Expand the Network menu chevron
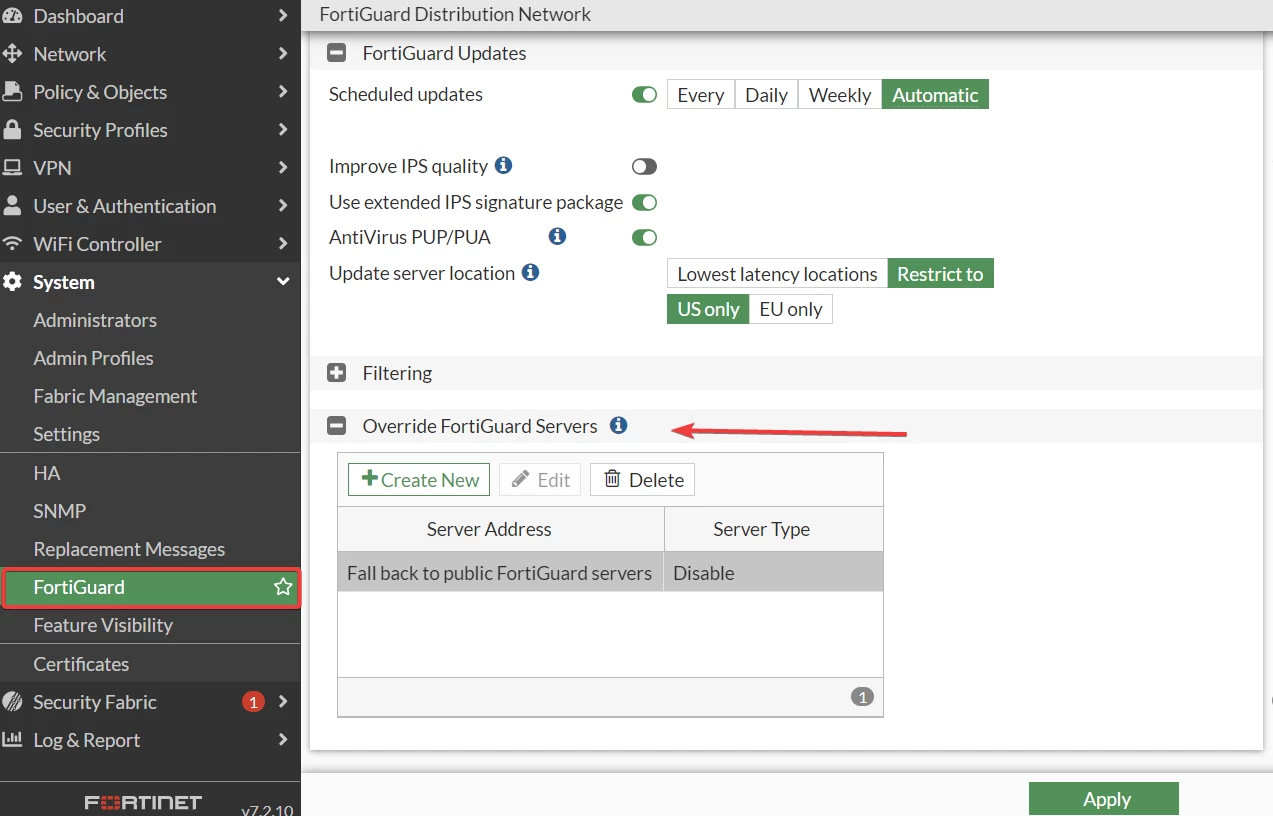Image resolution: width=1273 pixels, height=816 pixels. tap(284, 54)
